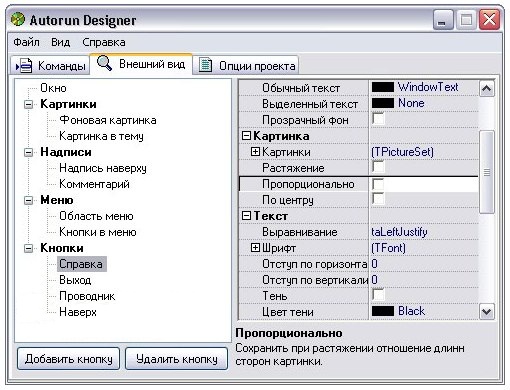Select Картинка в тему tree item

(x=101, y=136)
